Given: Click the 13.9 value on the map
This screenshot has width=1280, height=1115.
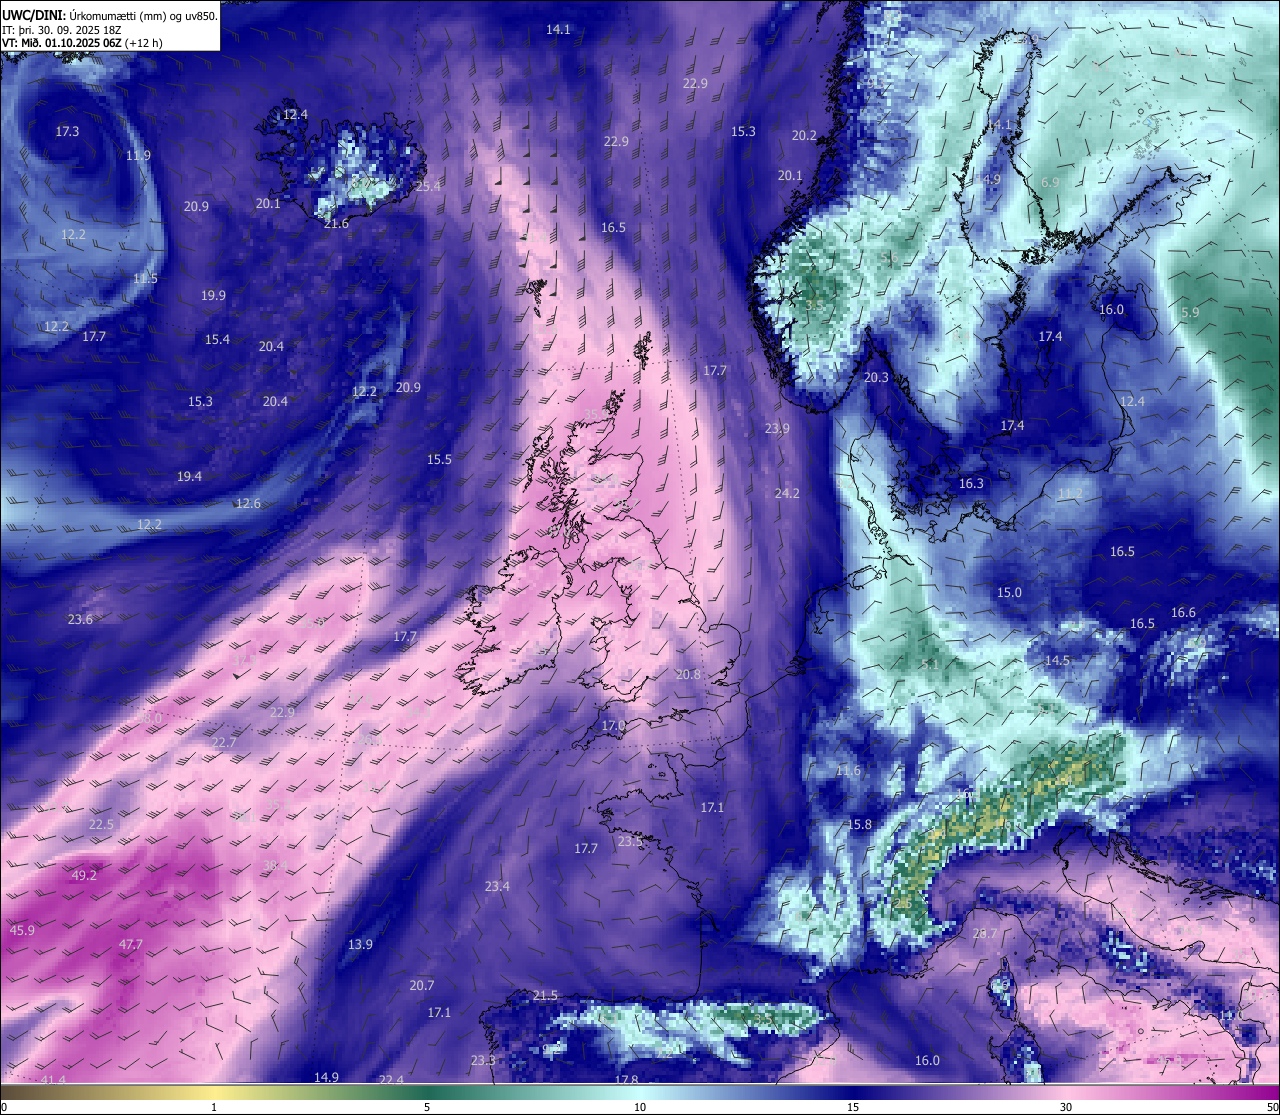Looking at the screenshot, I should pos(360,944).
